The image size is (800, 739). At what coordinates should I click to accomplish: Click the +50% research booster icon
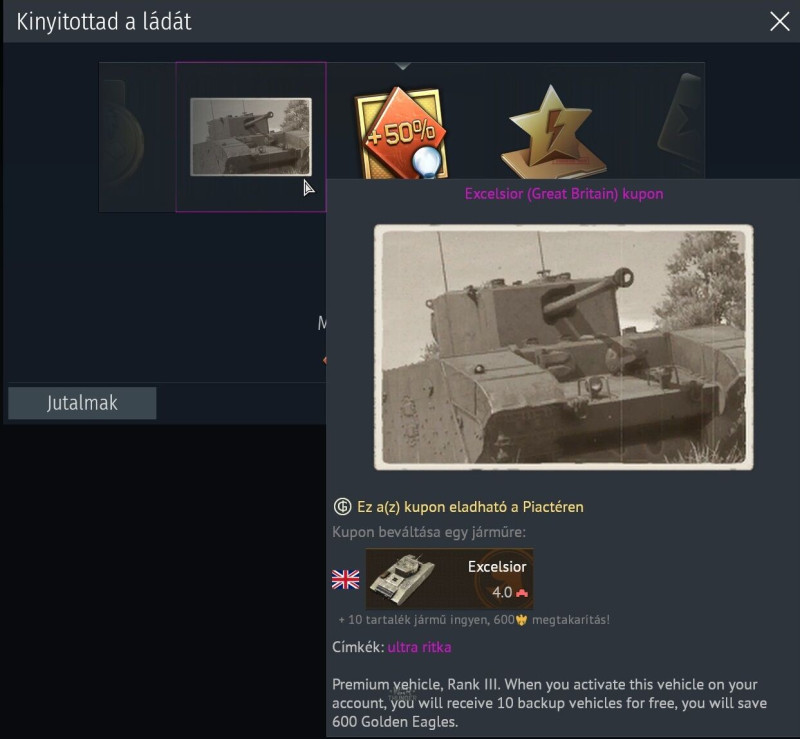pos(401,134)
